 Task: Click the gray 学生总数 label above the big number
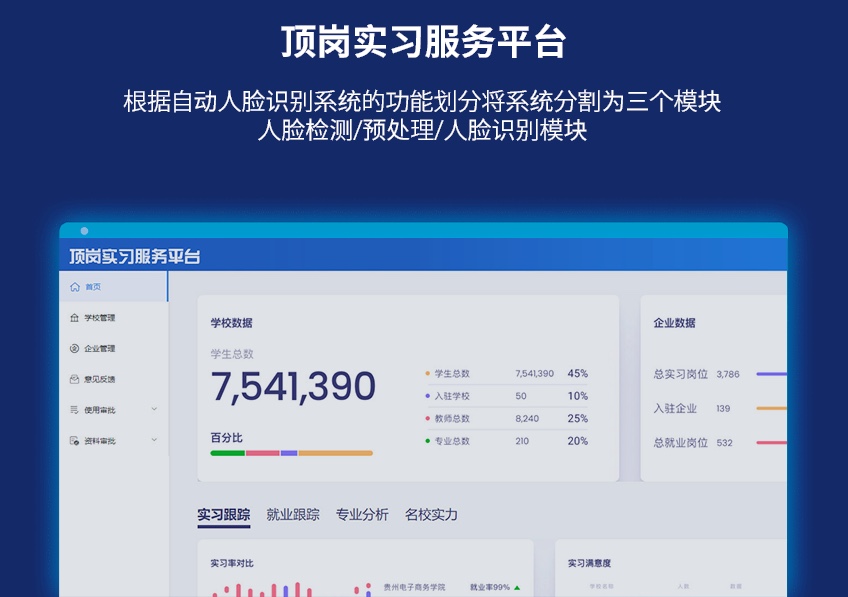[x=232, y=354]
